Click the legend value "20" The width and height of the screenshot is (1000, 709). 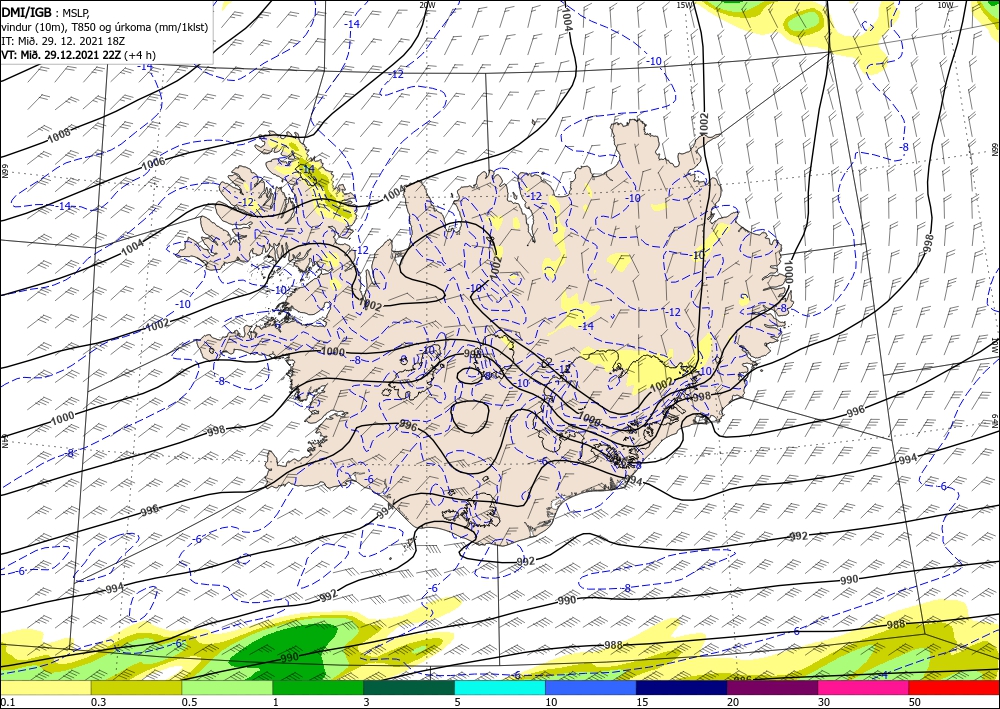[x=733, y=702]
